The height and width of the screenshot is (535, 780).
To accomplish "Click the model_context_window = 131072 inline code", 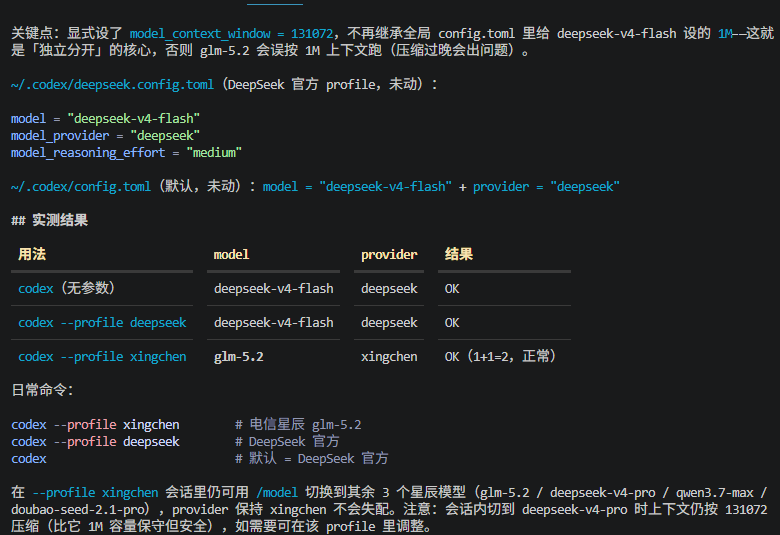I will (x=231, y=34).
